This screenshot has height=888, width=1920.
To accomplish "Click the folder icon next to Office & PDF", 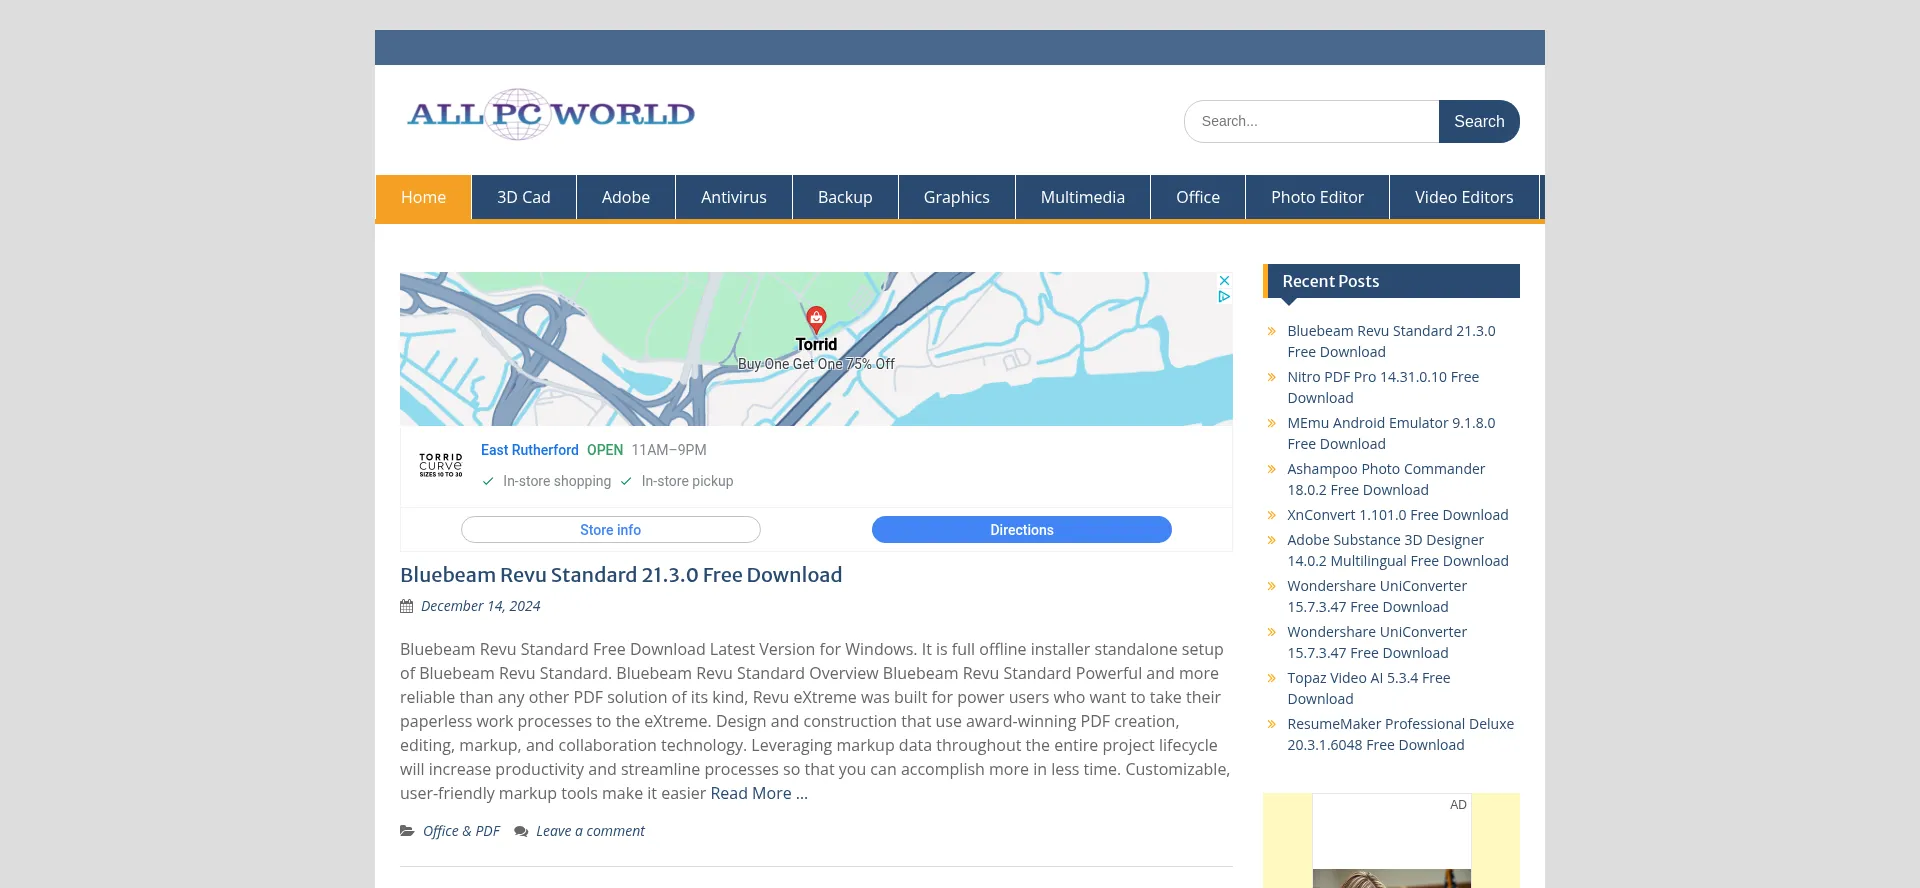I will pyautogui.click(x=407, y=831).
